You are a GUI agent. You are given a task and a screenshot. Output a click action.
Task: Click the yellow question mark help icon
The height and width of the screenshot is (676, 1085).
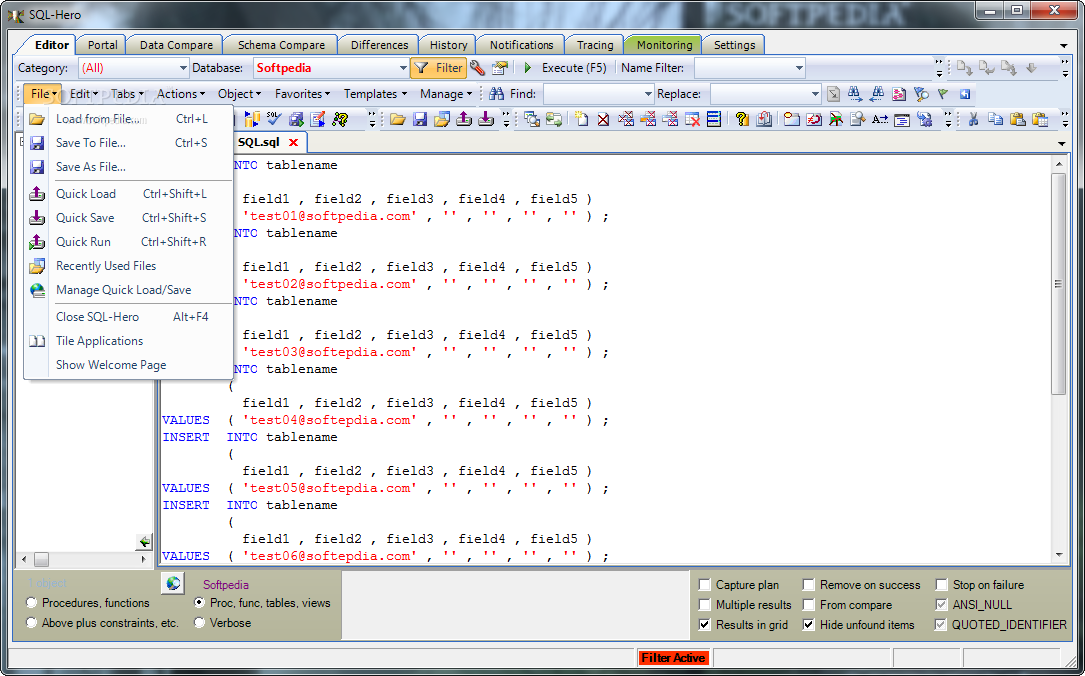click(x=742, y=119)
